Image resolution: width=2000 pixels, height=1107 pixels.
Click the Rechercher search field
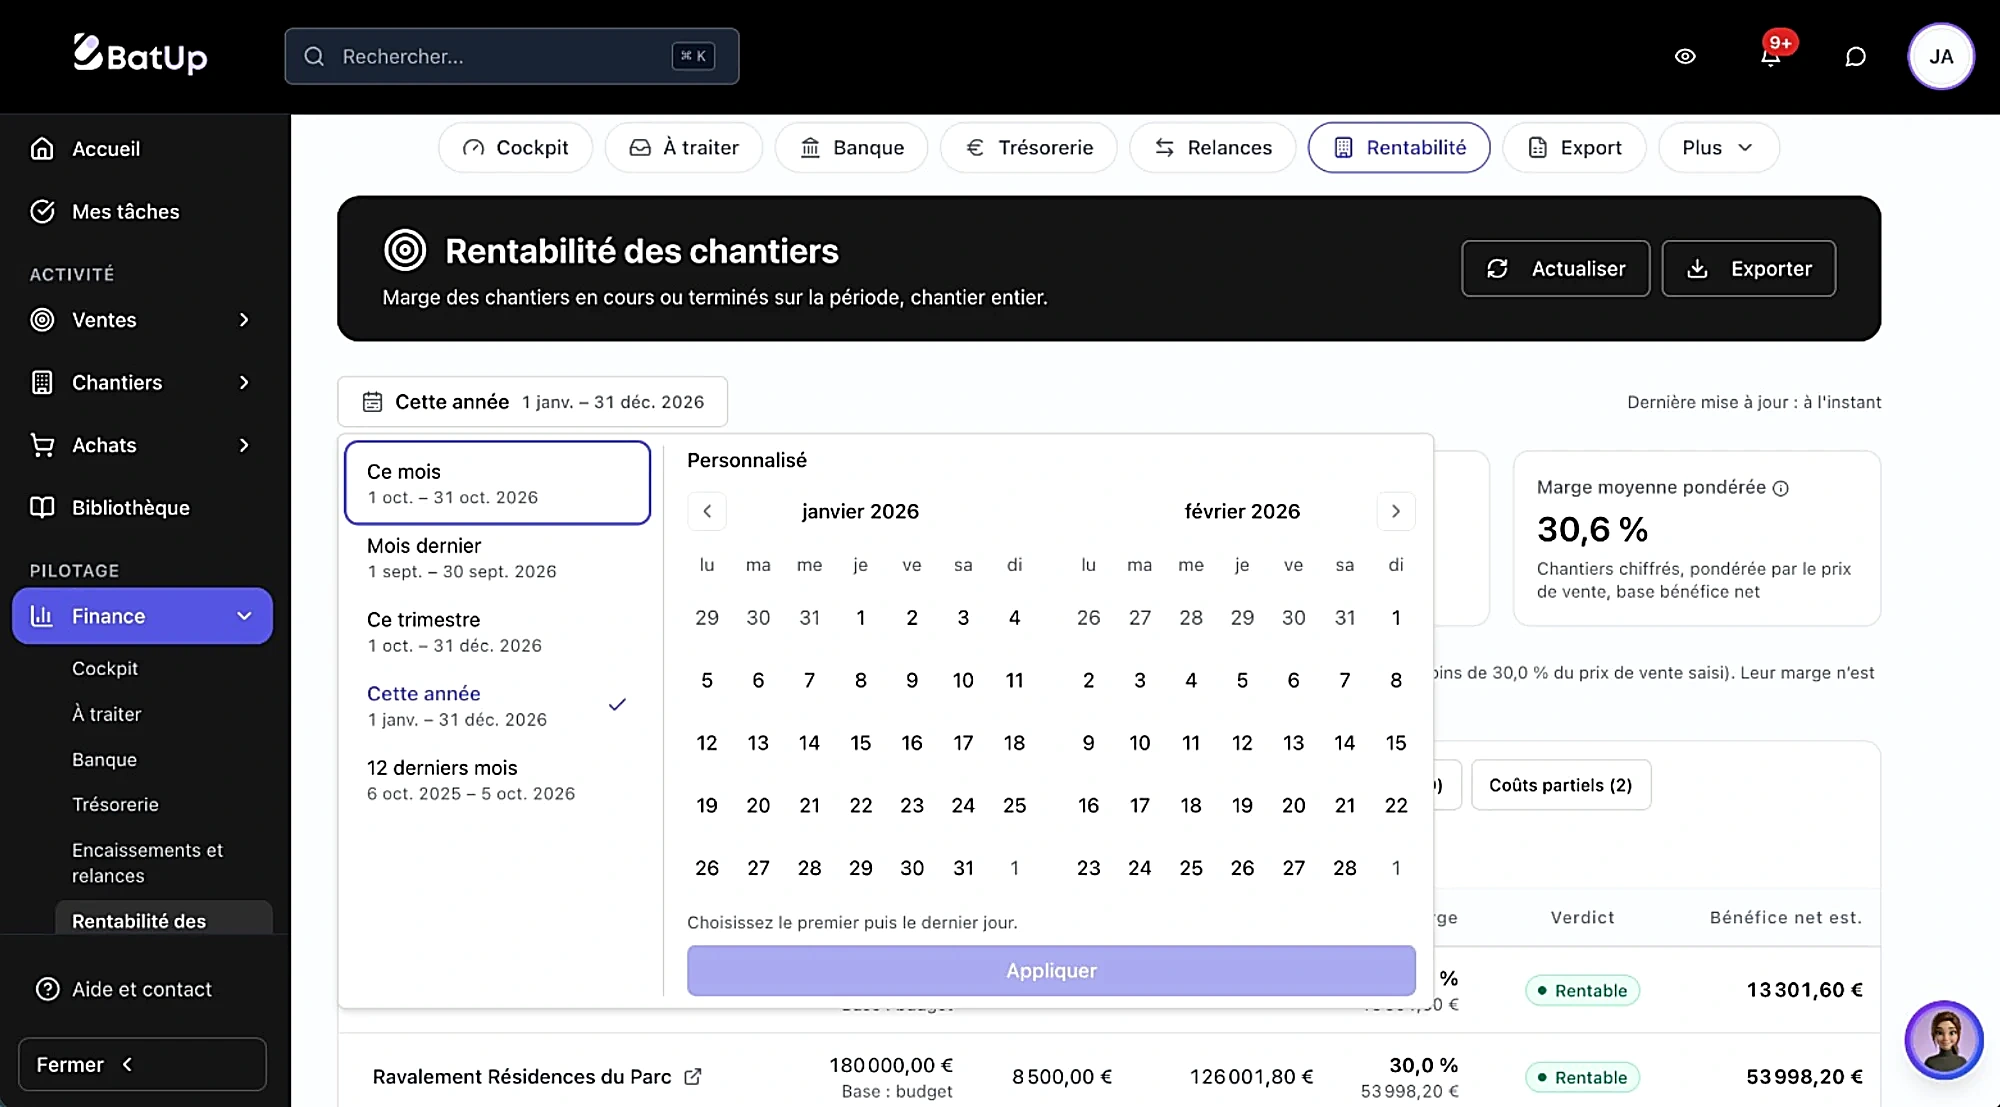[x=511, y=57]
